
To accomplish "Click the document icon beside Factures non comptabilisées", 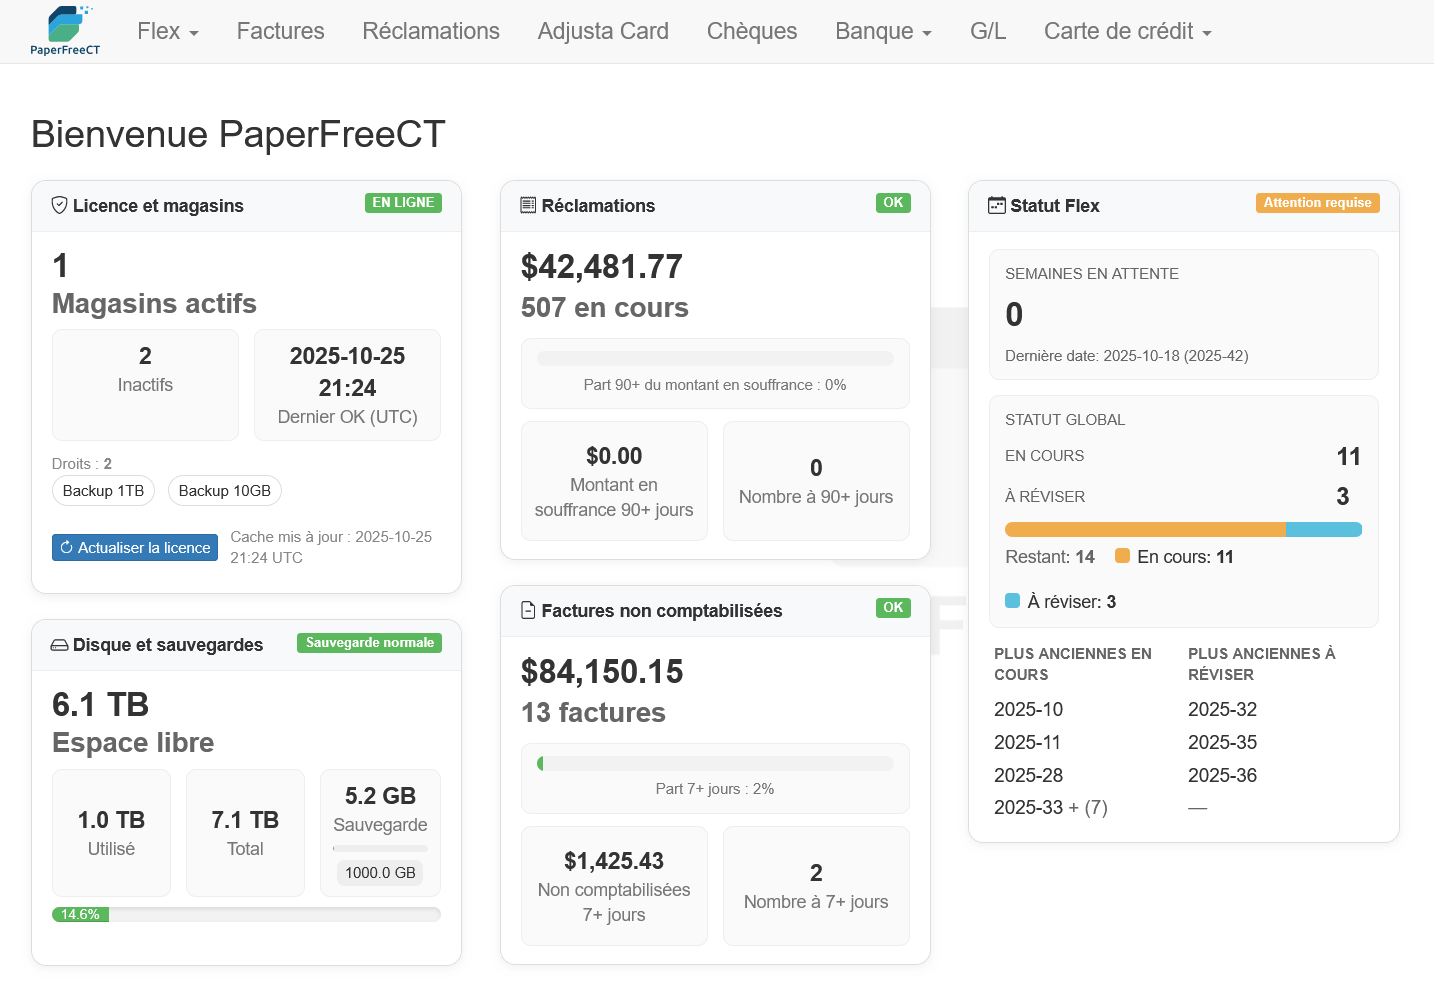I will coord(528,610).
